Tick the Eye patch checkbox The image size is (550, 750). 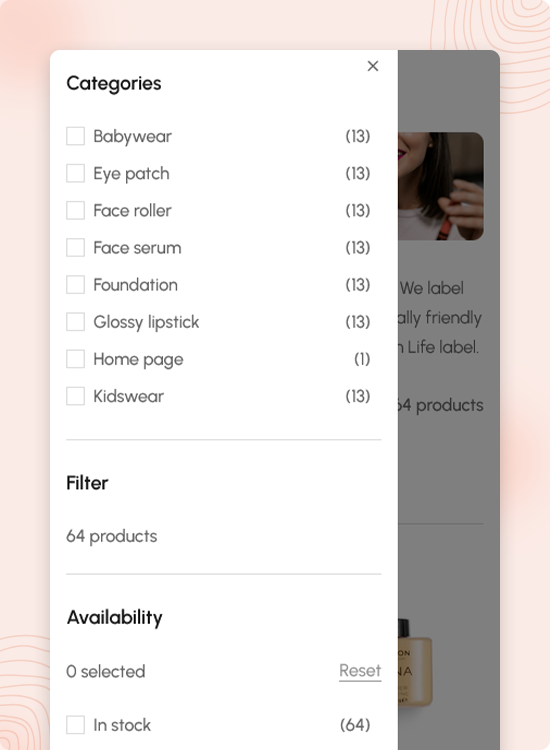76,173
